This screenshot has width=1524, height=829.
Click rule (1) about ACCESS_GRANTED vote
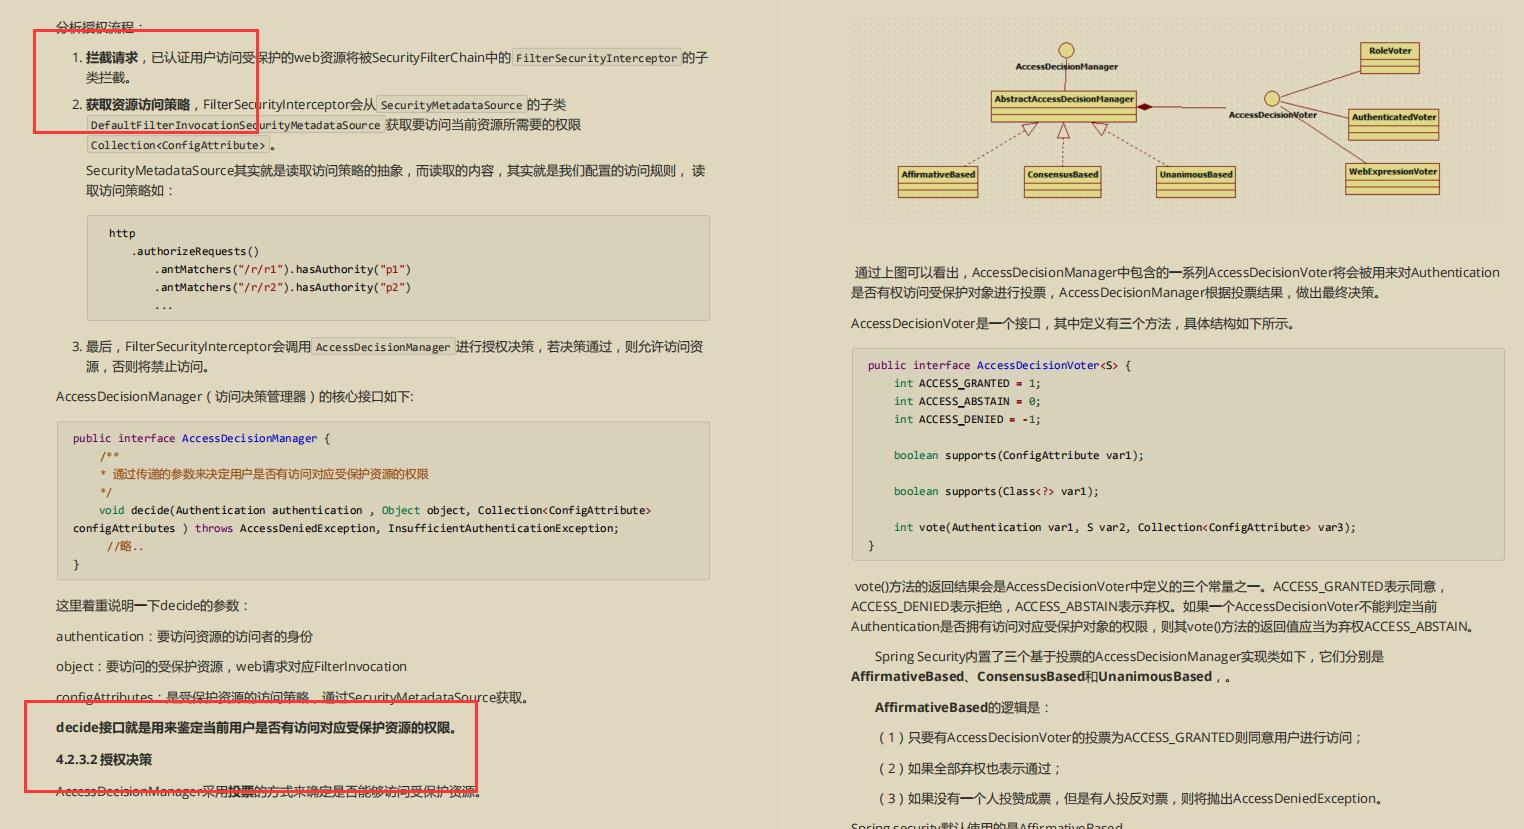click(1120, 738)
